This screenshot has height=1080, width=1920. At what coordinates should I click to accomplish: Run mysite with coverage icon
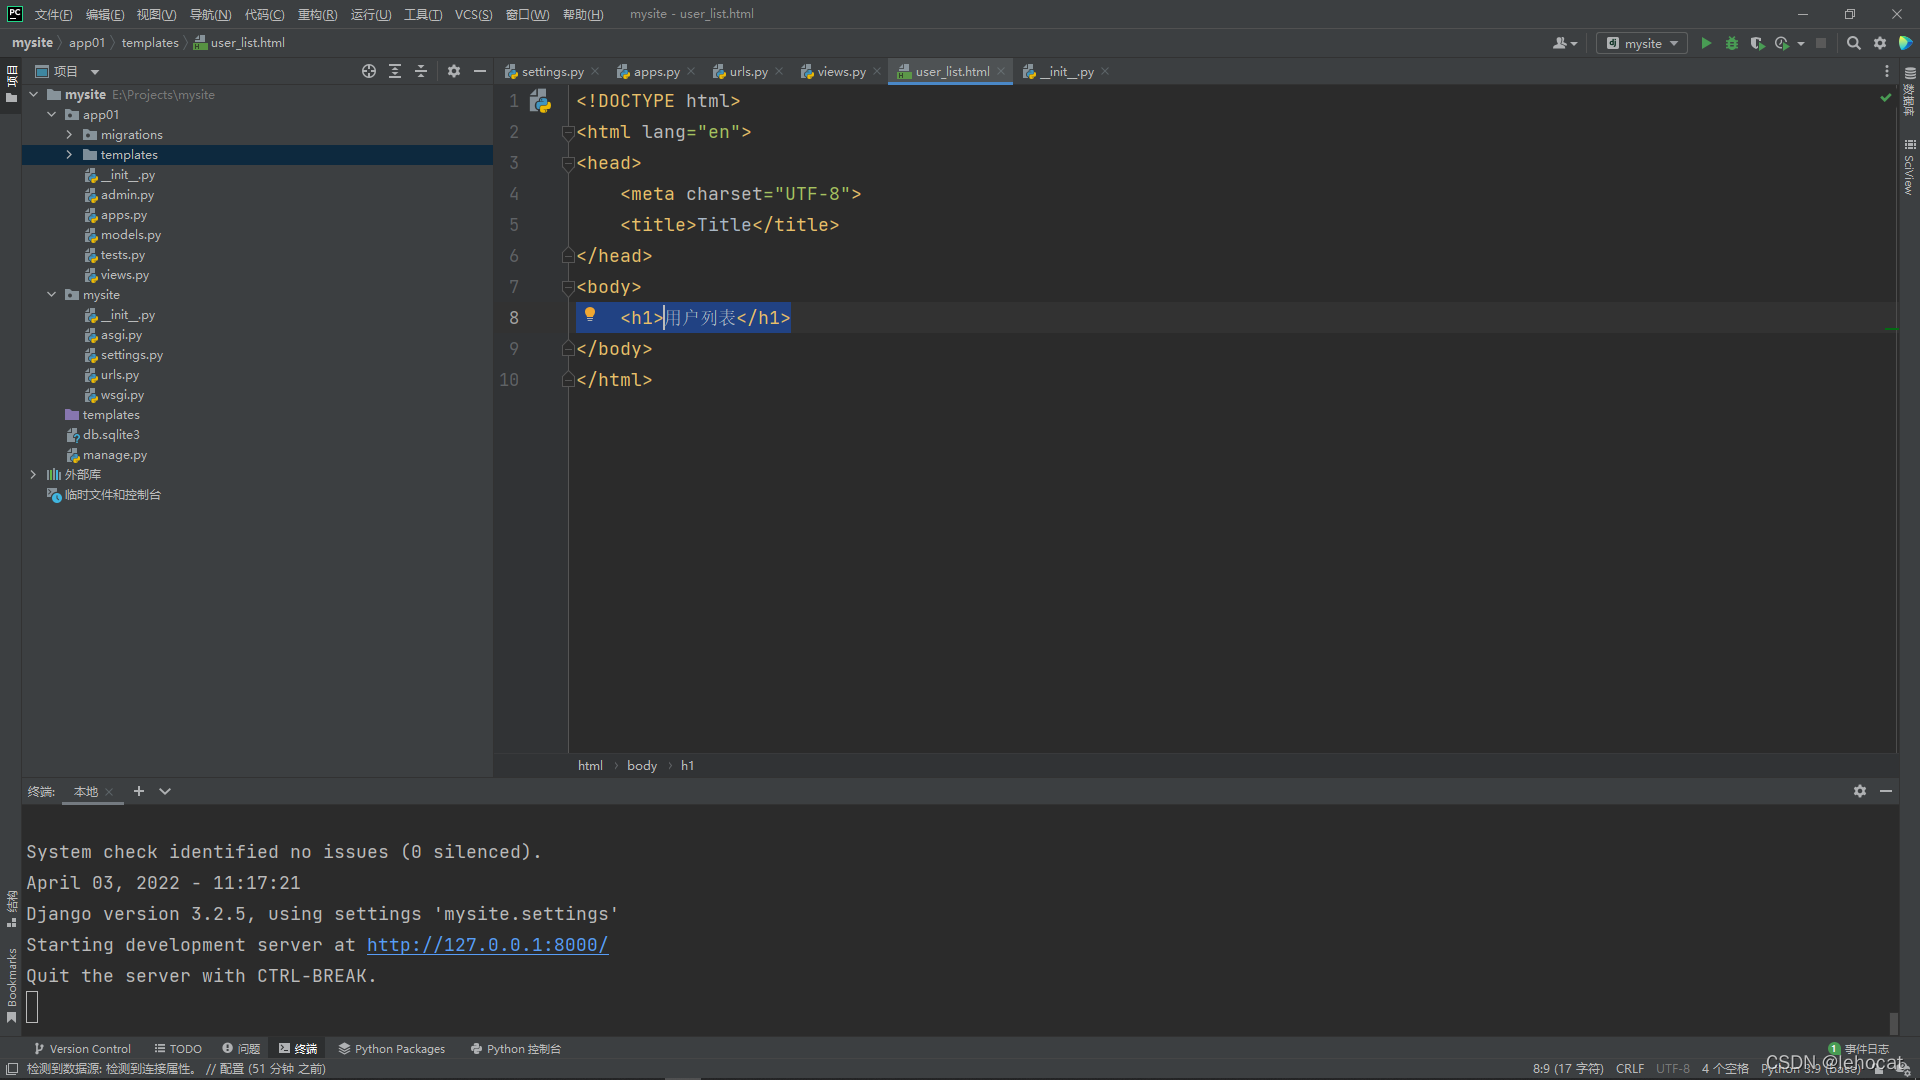tap(1757, 43)
